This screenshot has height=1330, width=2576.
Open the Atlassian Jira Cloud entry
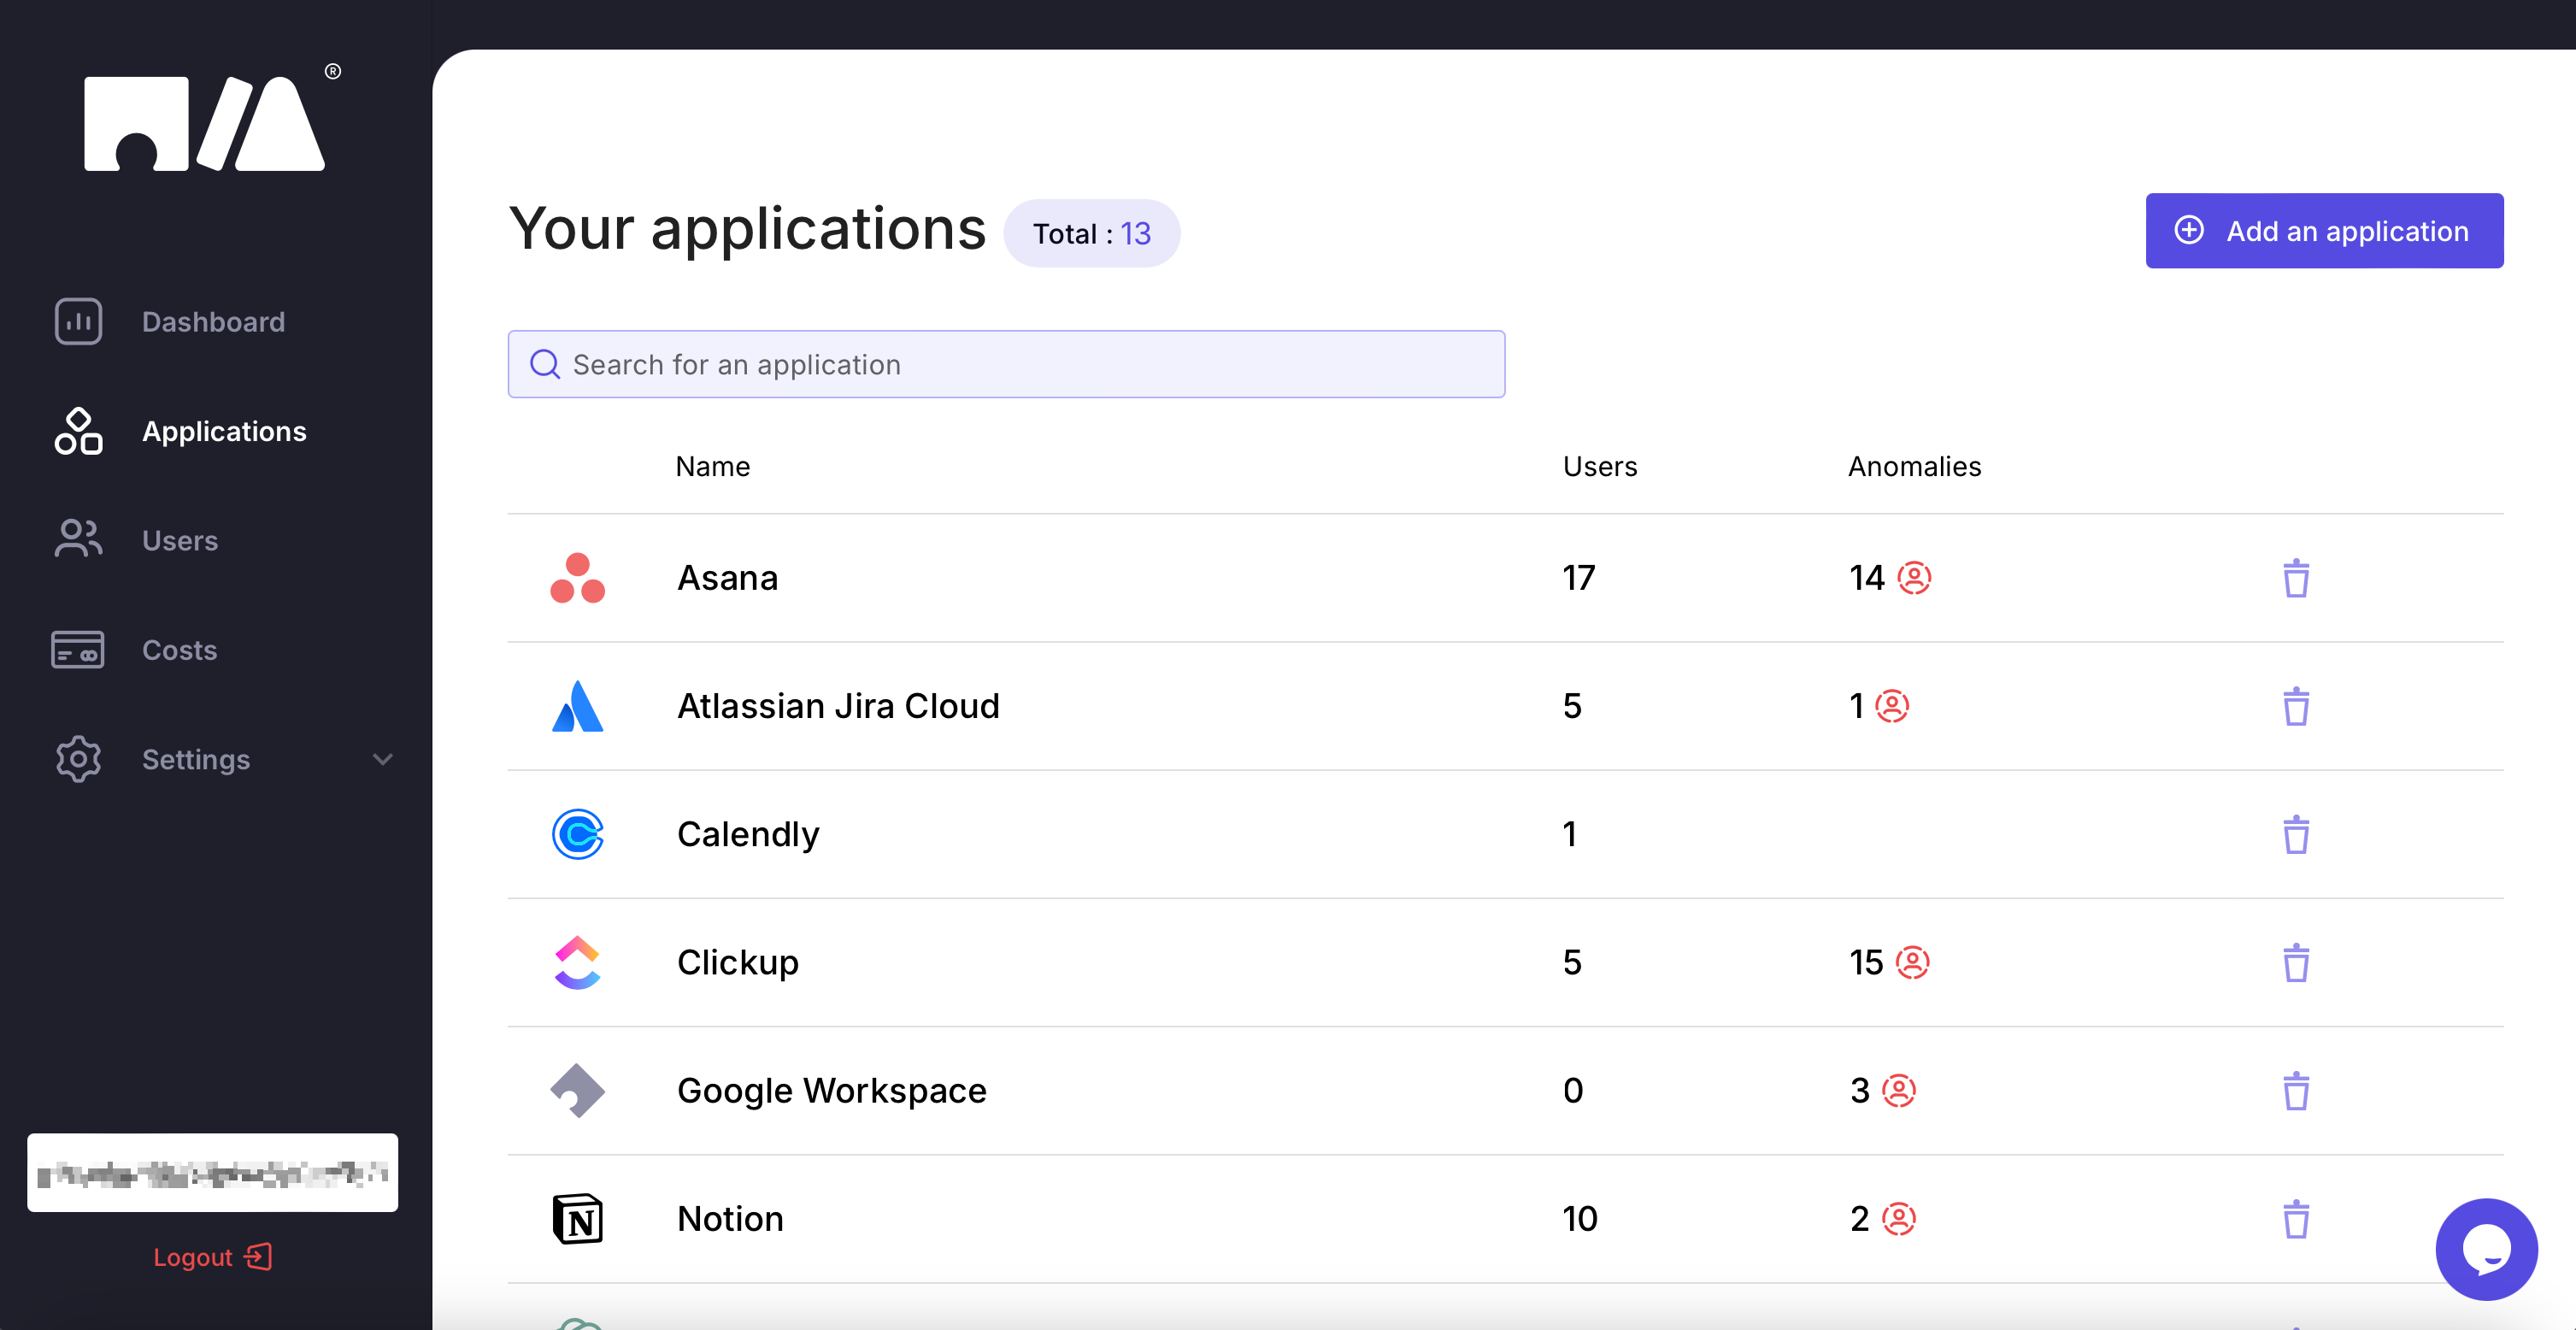click(837, 706)
